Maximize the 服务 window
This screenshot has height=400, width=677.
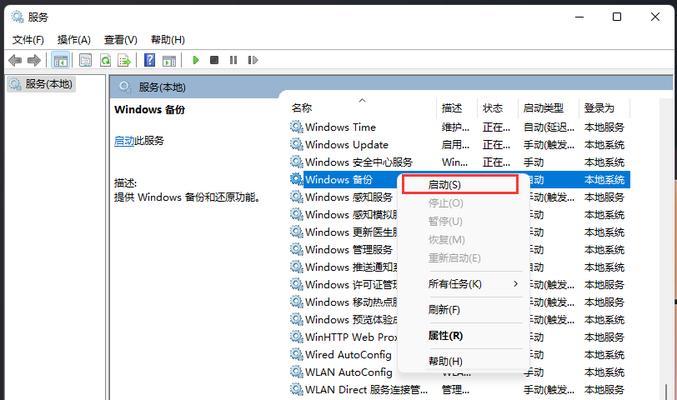[x=617, y=17]
